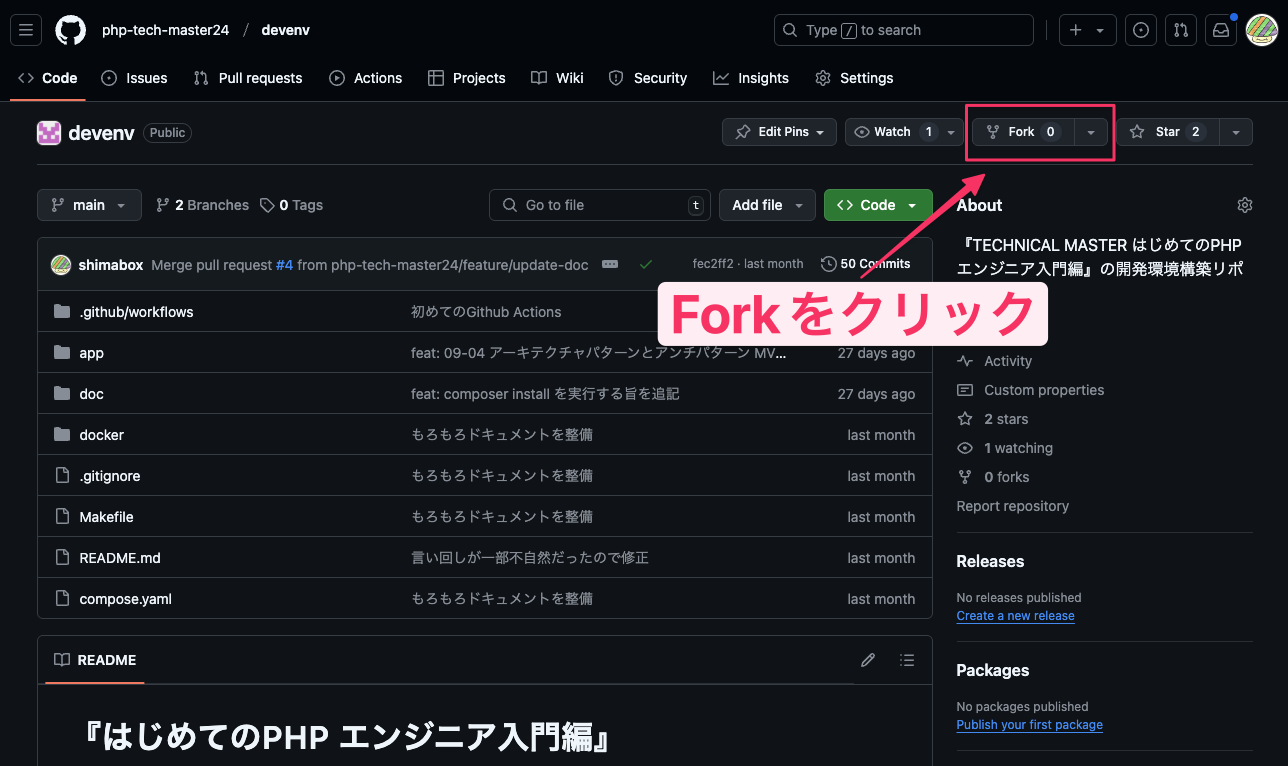Image resolution: width=1288 pixels, height=766 pixels.
Task: Click the docker folder icon
Action: 62,435
